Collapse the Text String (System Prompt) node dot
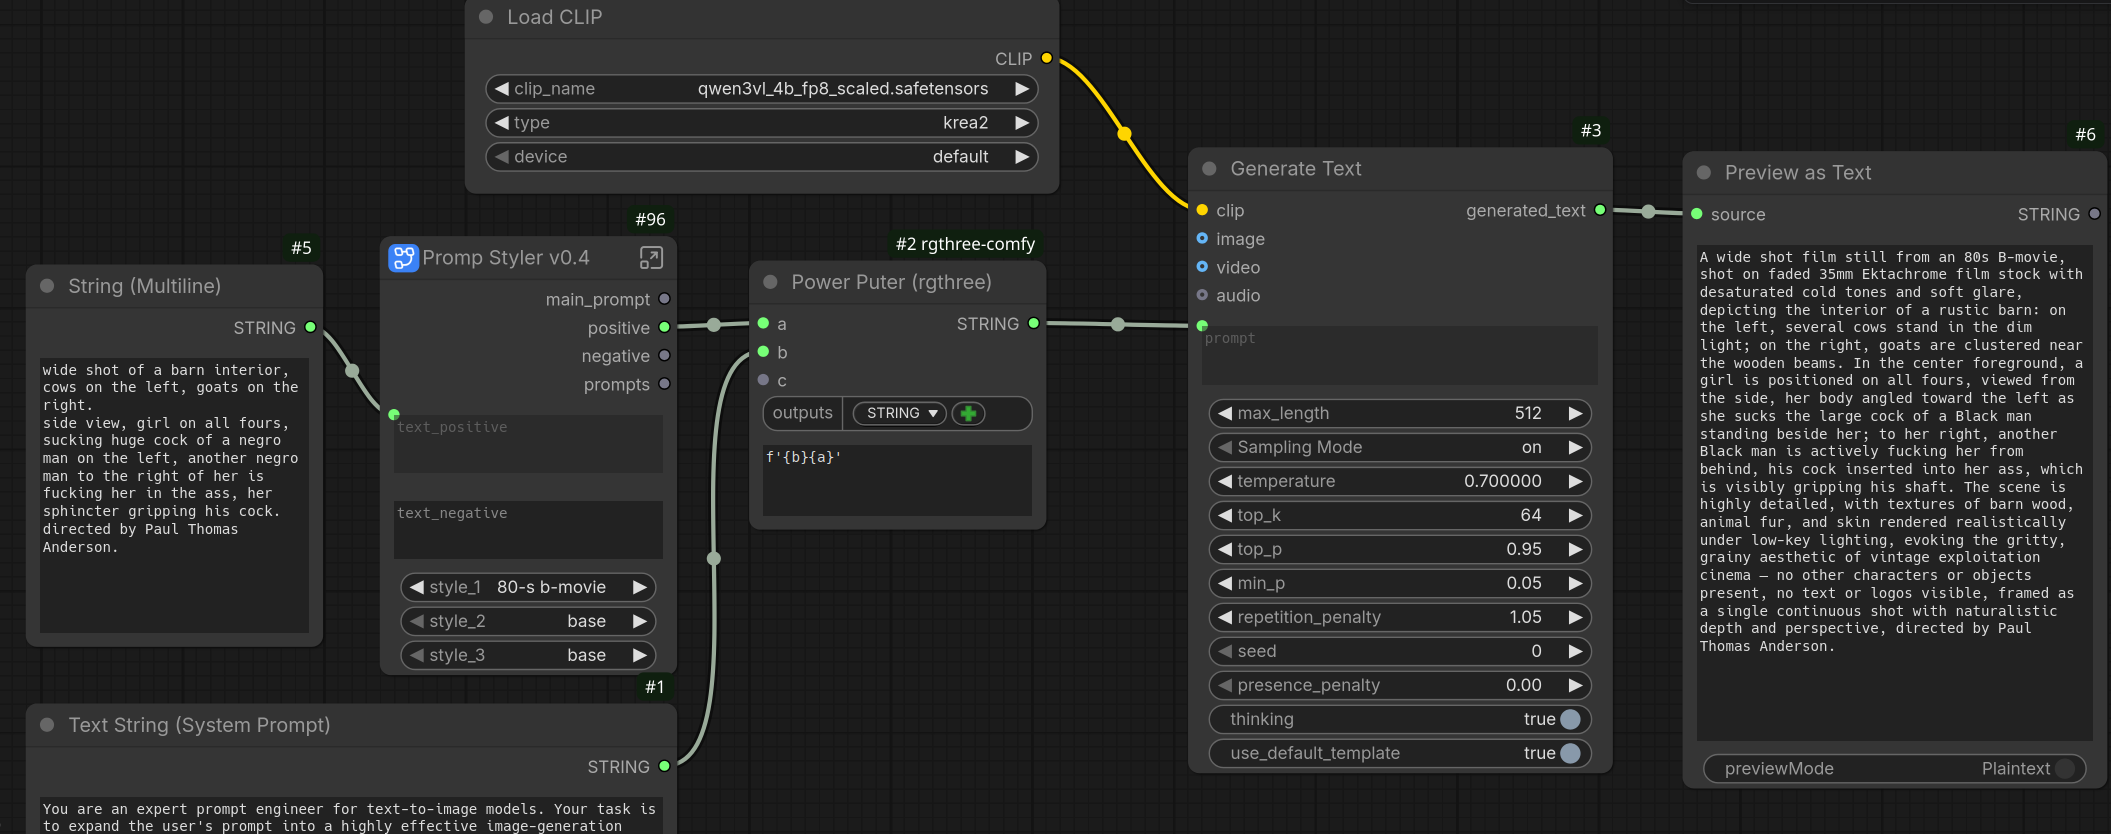The image size is (2111, 834). point(47,725)
